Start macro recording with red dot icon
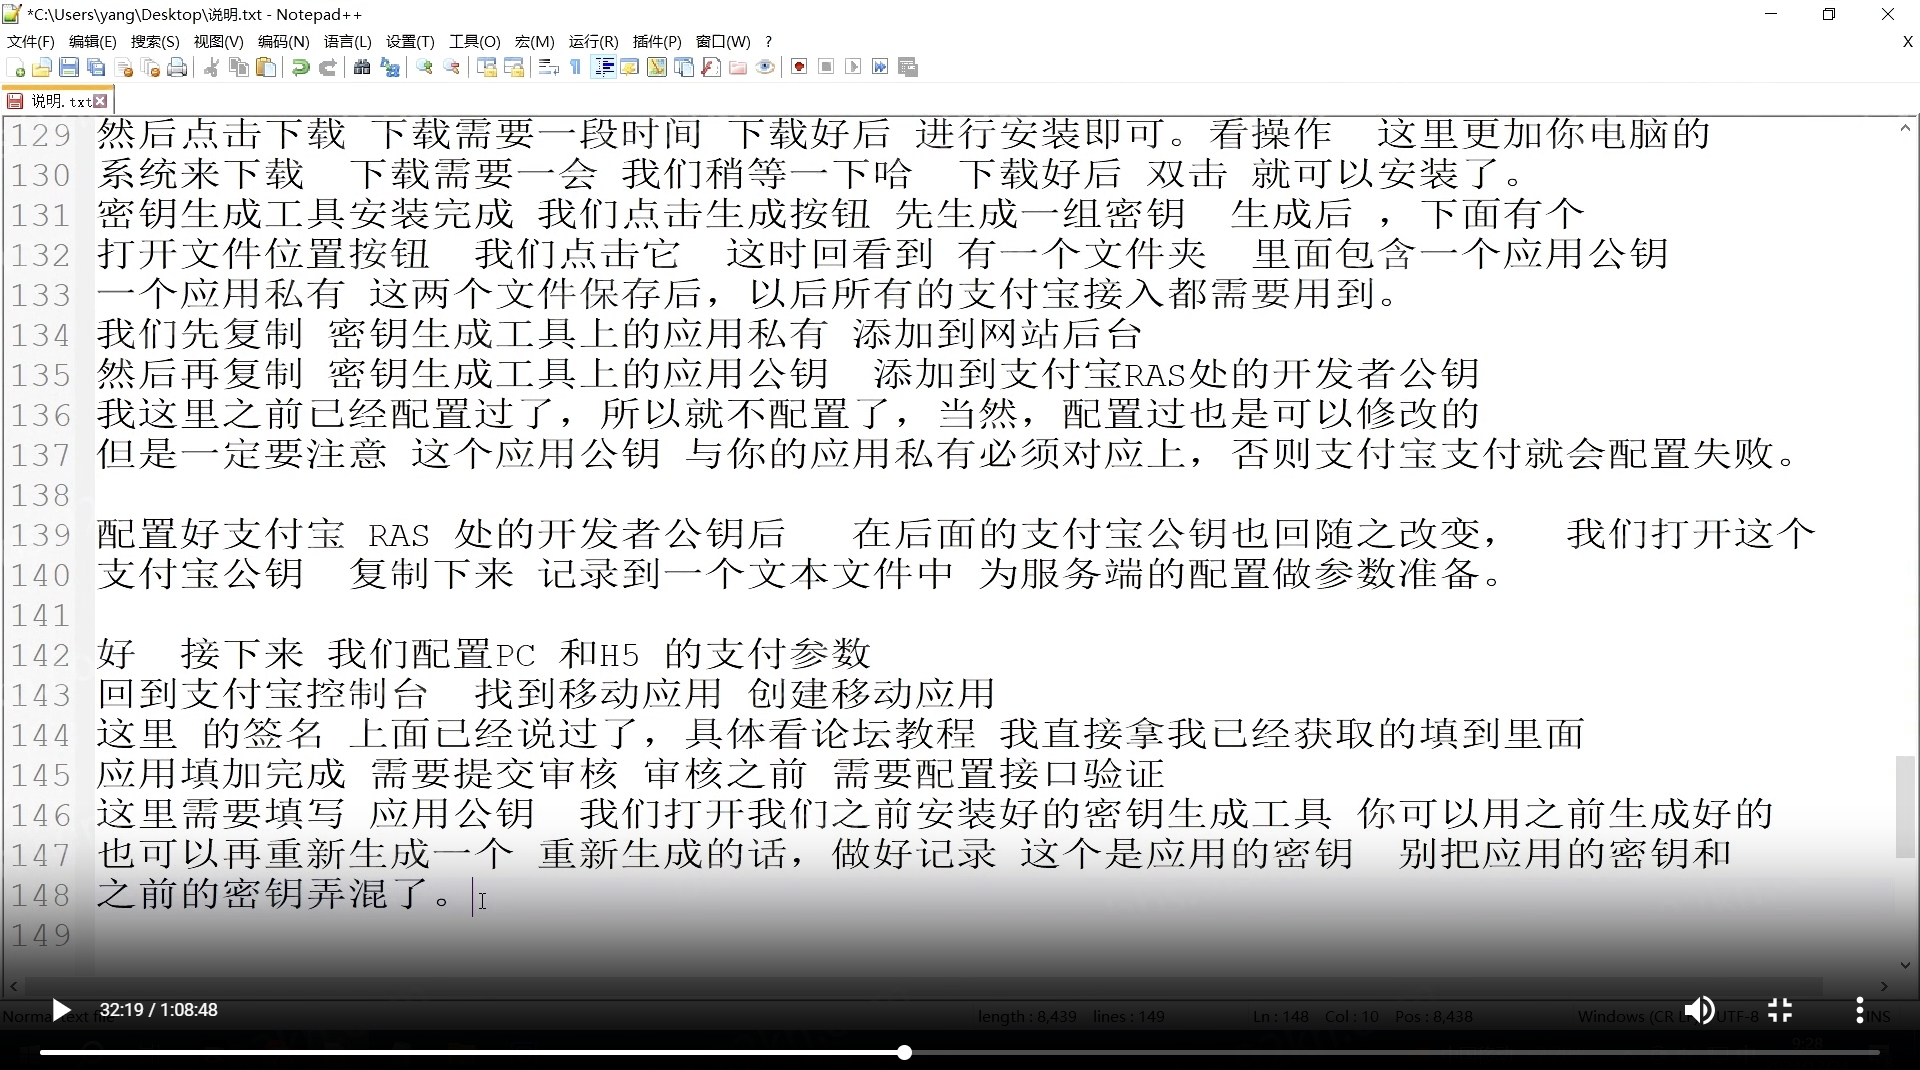The width and height of the screenshot is (1920, 1070). (x=799, y=67)
